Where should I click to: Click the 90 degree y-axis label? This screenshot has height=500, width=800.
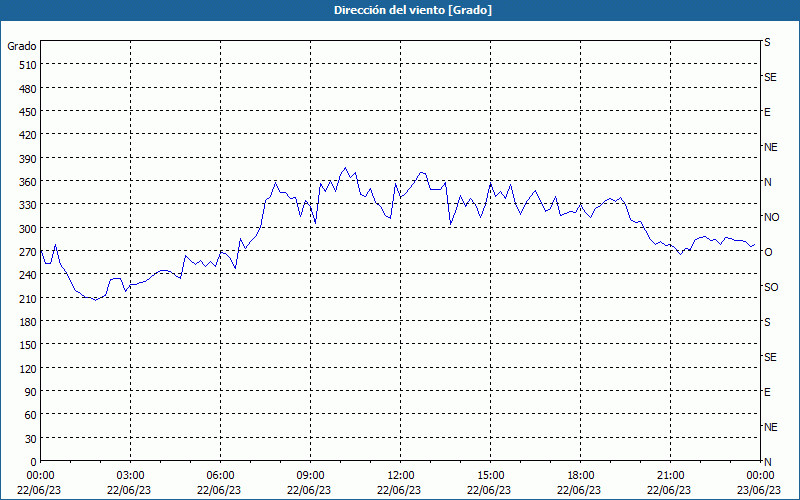coord(29,392)
